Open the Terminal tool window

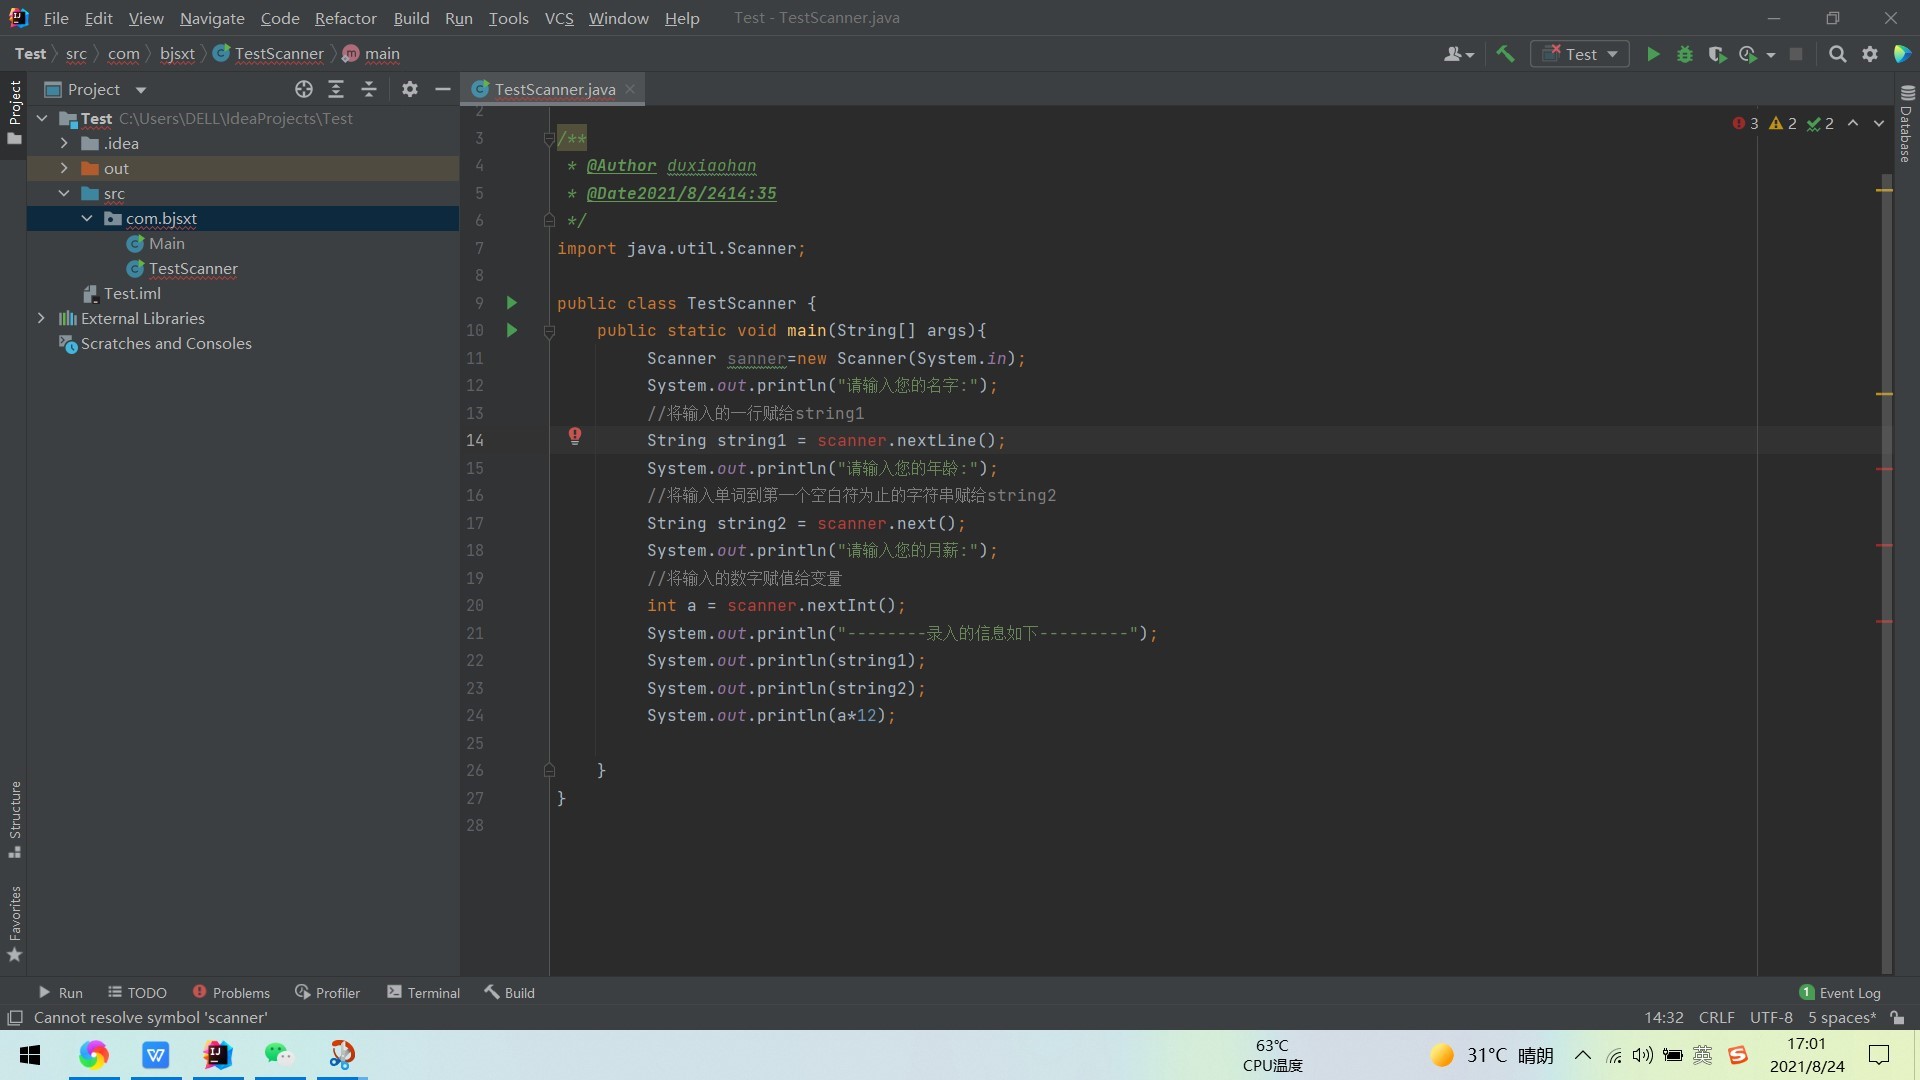point(423,993)
